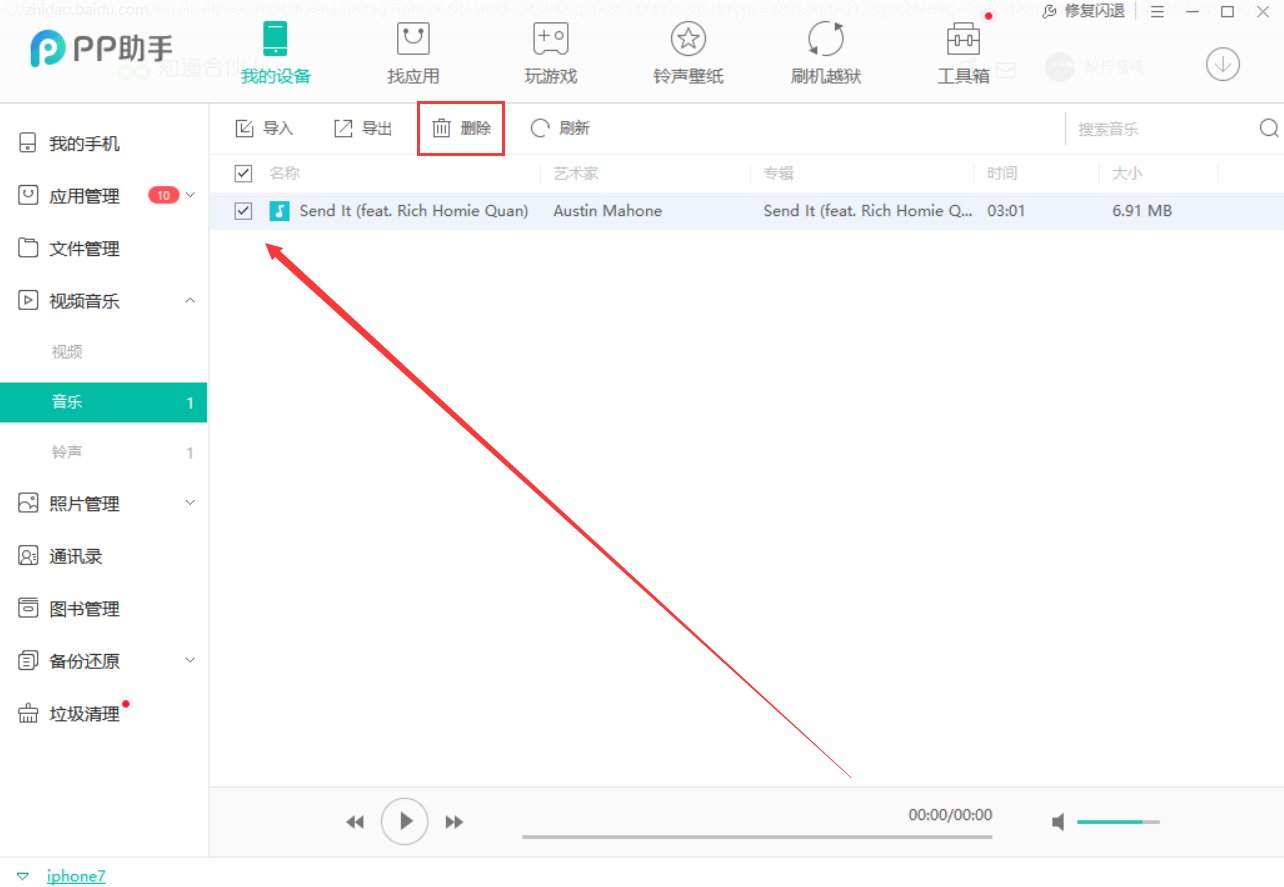Click the Delete (删除) trash icon
The width and height of the screenshot is (1284, 887).
click(x=441, y=128)
